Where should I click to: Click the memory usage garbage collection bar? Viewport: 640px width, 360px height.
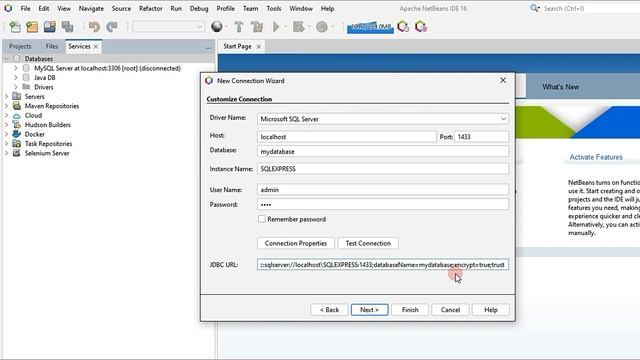[370, 27]
